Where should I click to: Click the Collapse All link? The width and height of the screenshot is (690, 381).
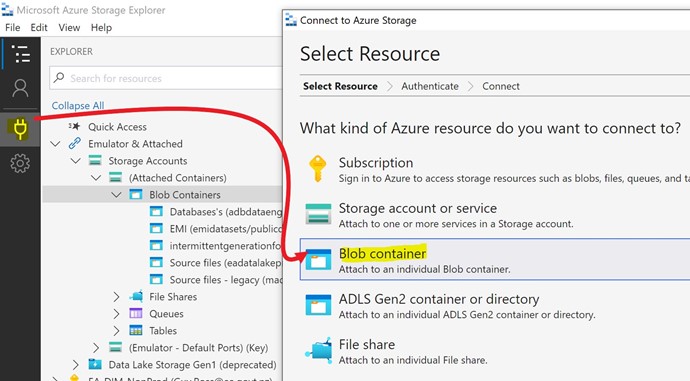tap(78, 106)
